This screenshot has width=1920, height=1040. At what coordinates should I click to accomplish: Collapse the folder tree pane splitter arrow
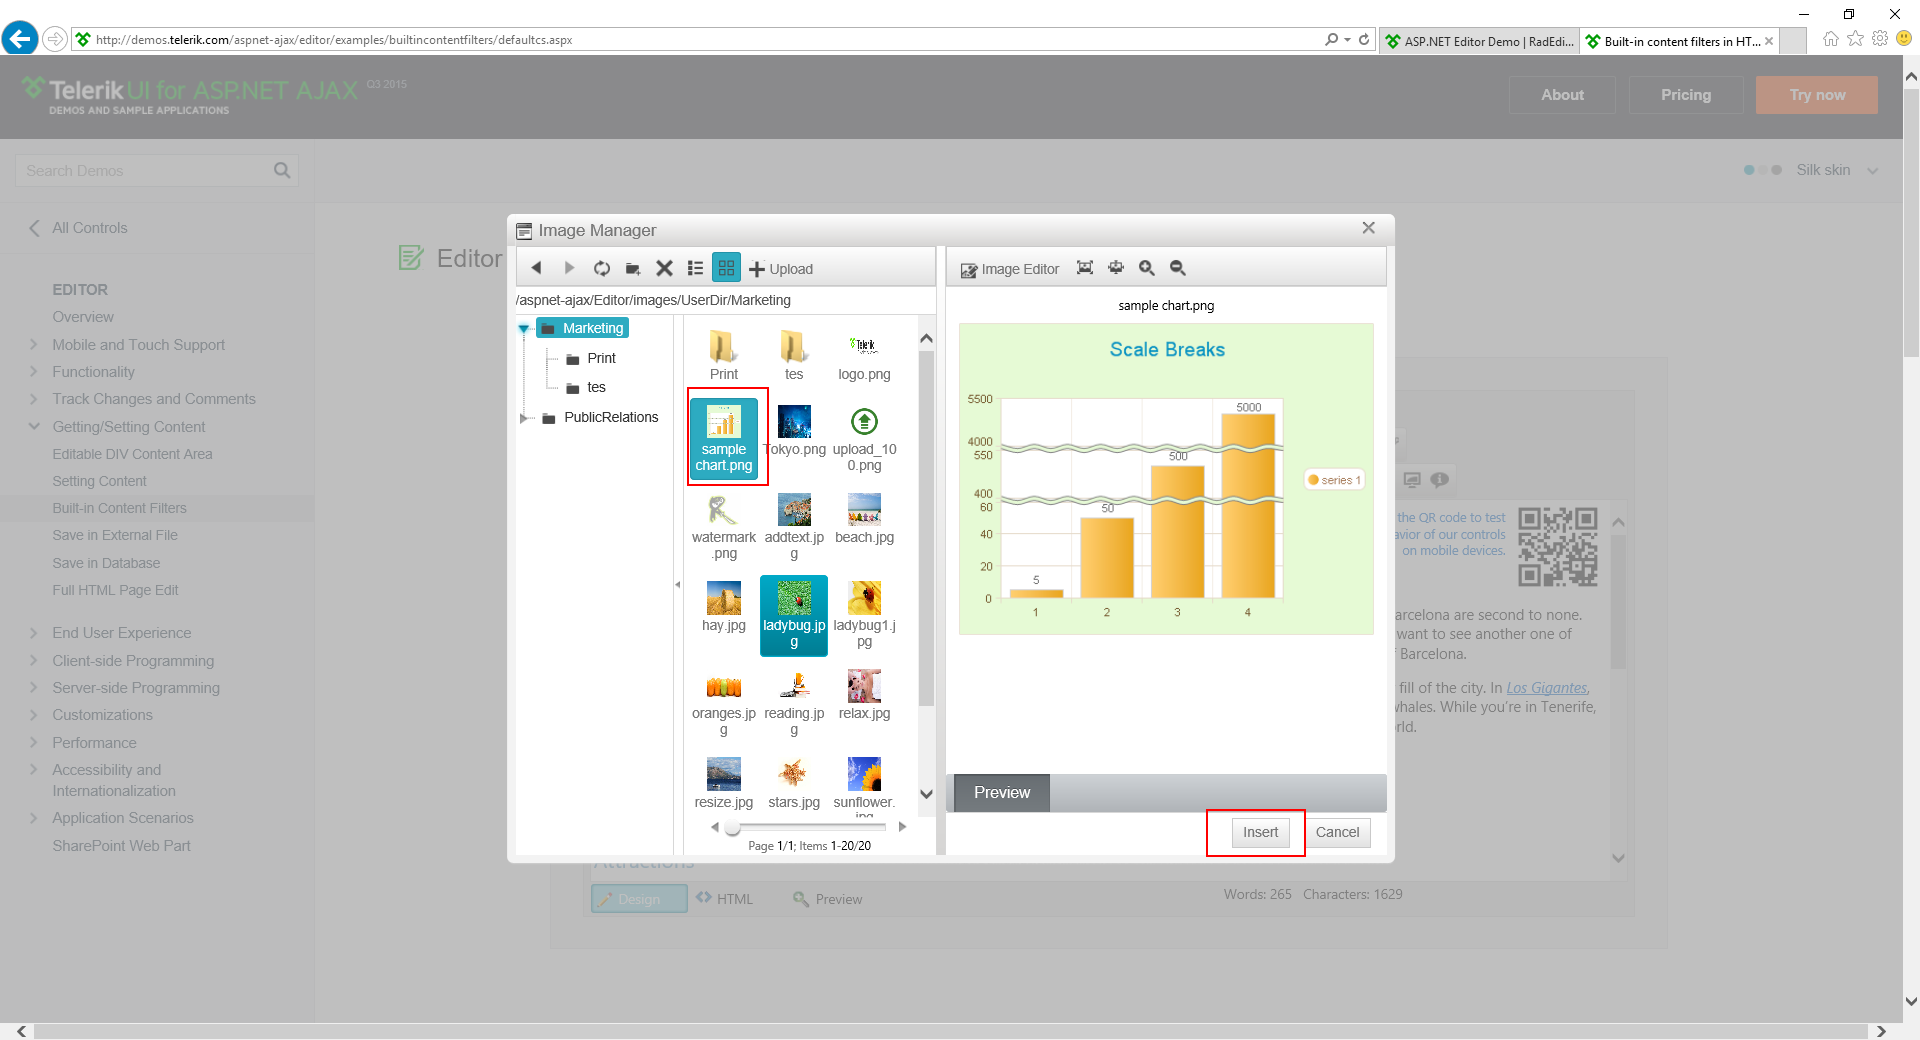pyautogui.click(x=678, y=585)
